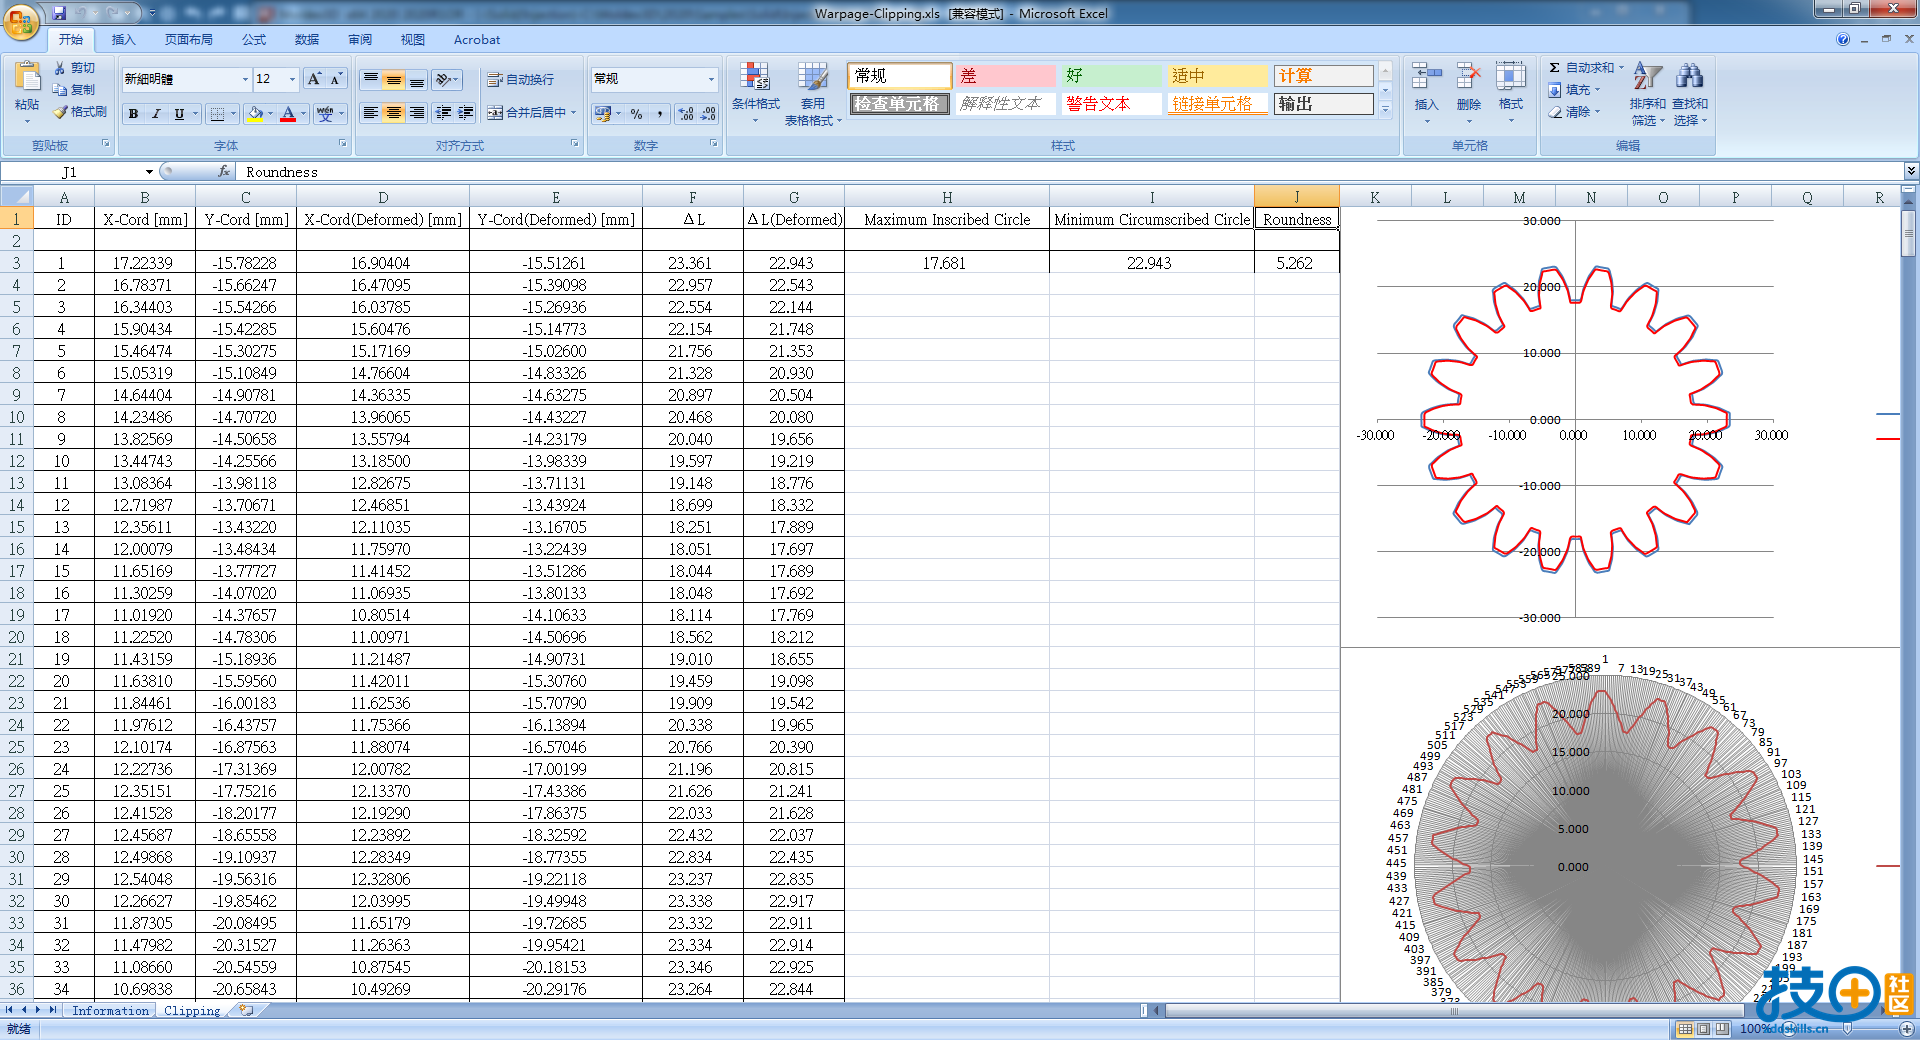
Task: Expand the font name dropdown
Action: coord(245,79)
